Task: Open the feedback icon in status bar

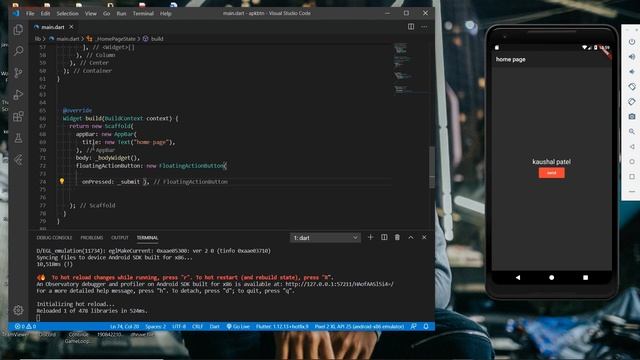Action: click(x=413, y=327)
